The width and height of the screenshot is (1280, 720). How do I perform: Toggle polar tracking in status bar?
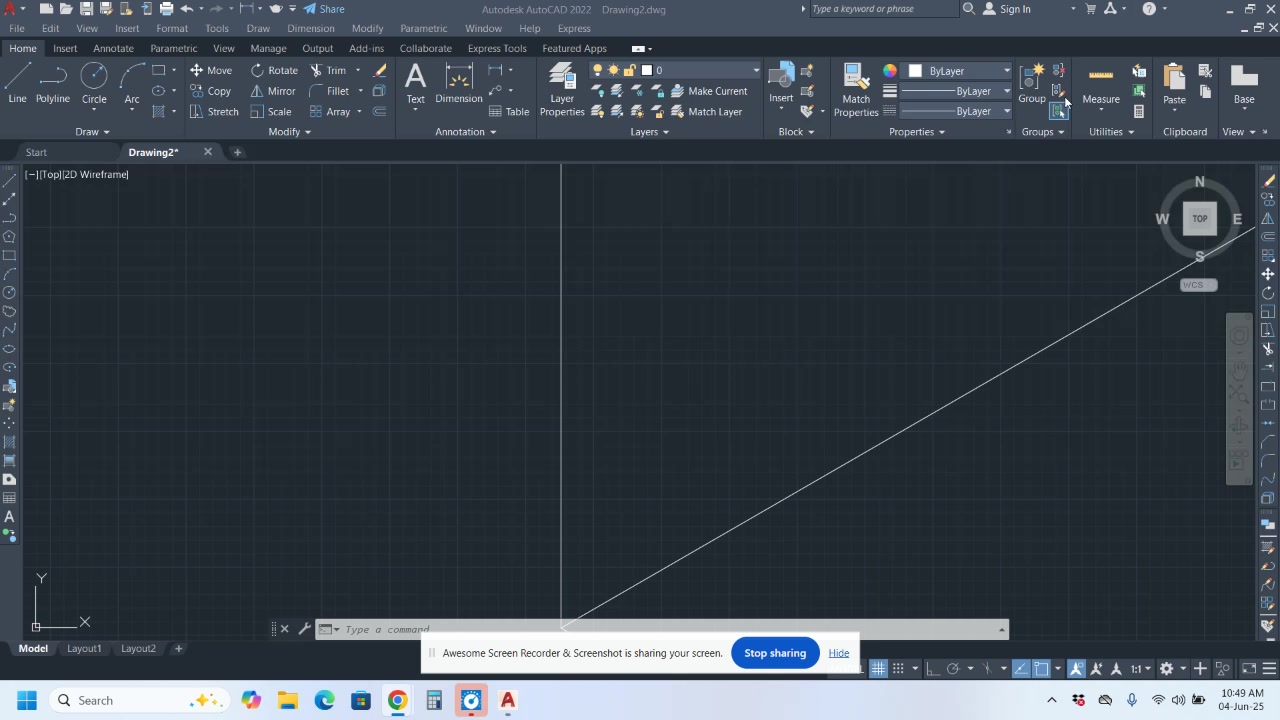pyautogui.click(x=953, y=669)
